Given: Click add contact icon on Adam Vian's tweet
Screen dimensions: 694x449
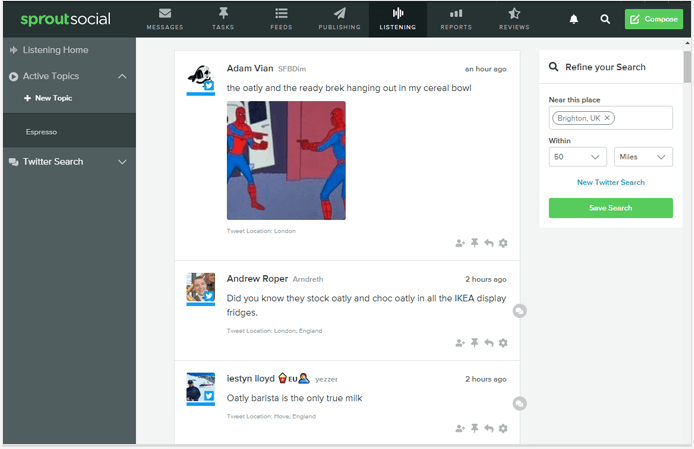Looking at the screenshot, I should pos(460,243).
